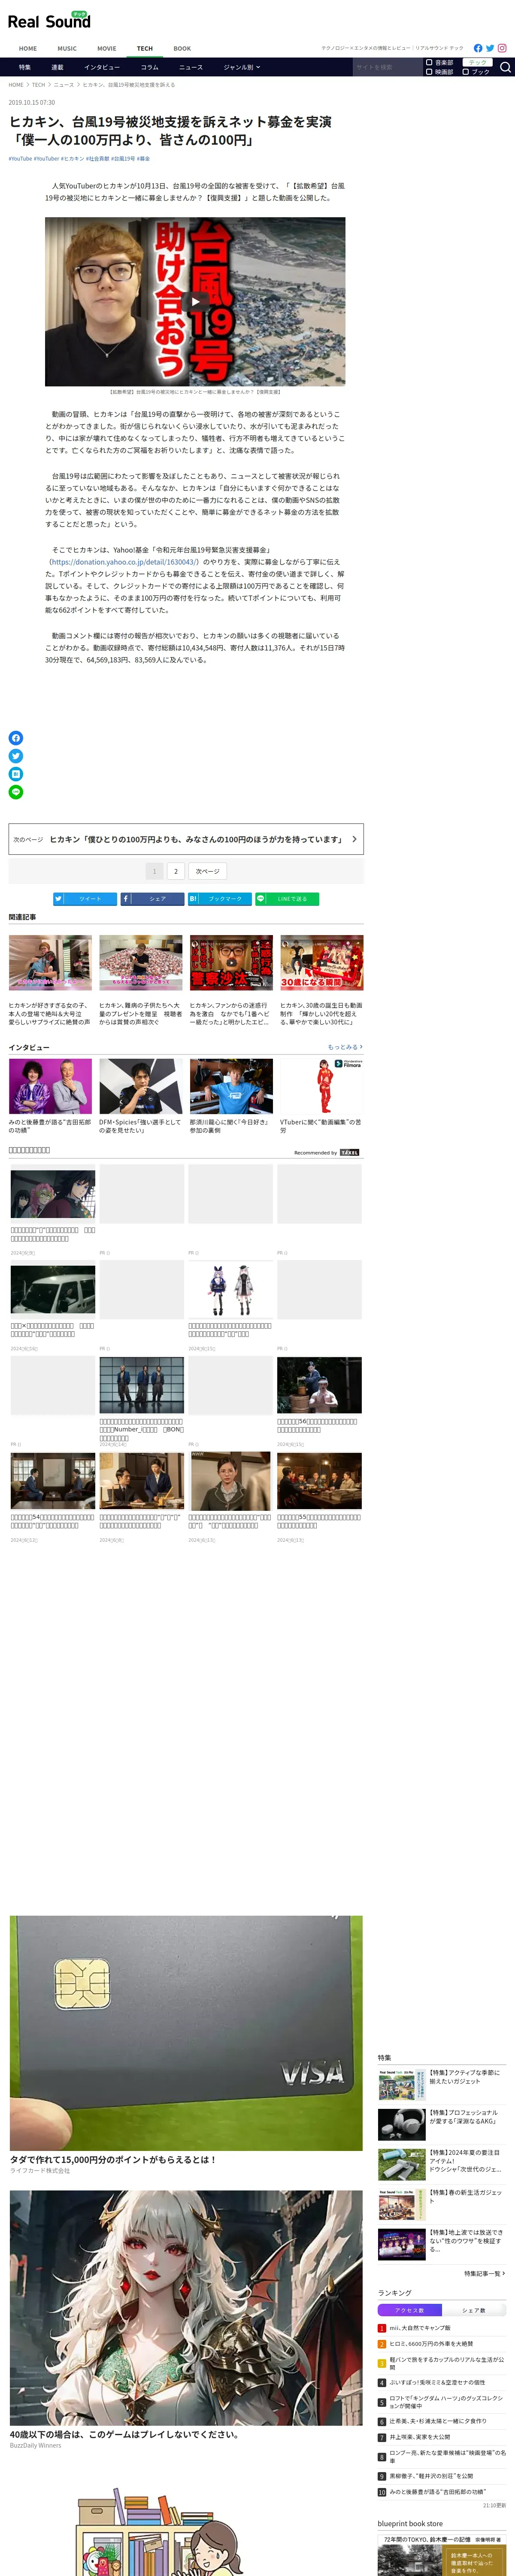
Task: Click the LINEで送る button
Action: 287,899
